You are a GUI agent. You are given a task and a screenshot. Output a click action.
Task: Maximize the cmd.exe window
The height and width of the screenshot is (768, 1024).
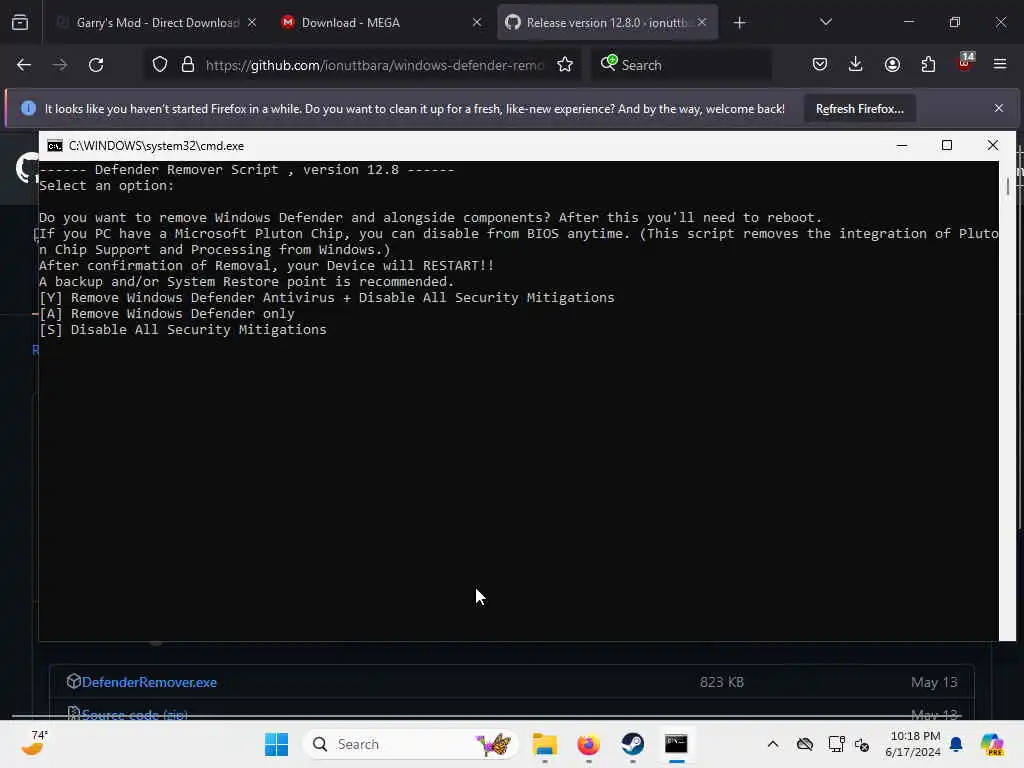[947, 145]
